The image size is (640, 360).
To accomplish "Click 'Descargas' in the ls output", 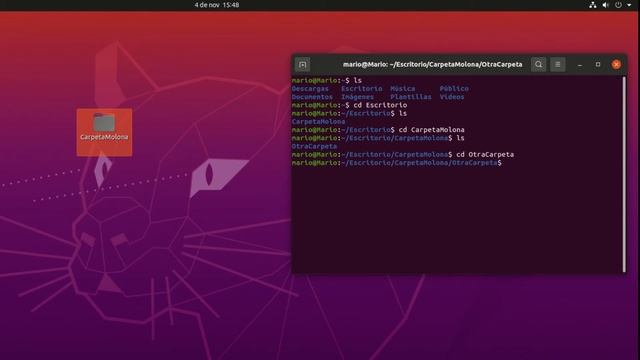I will coord(310,89).
